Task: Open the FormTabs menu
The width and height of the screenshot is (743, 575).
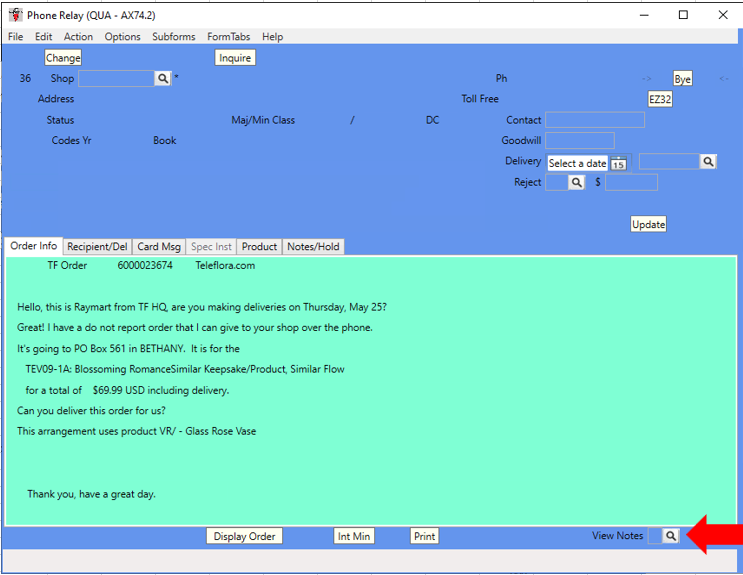Action: (x=228, y=37)
